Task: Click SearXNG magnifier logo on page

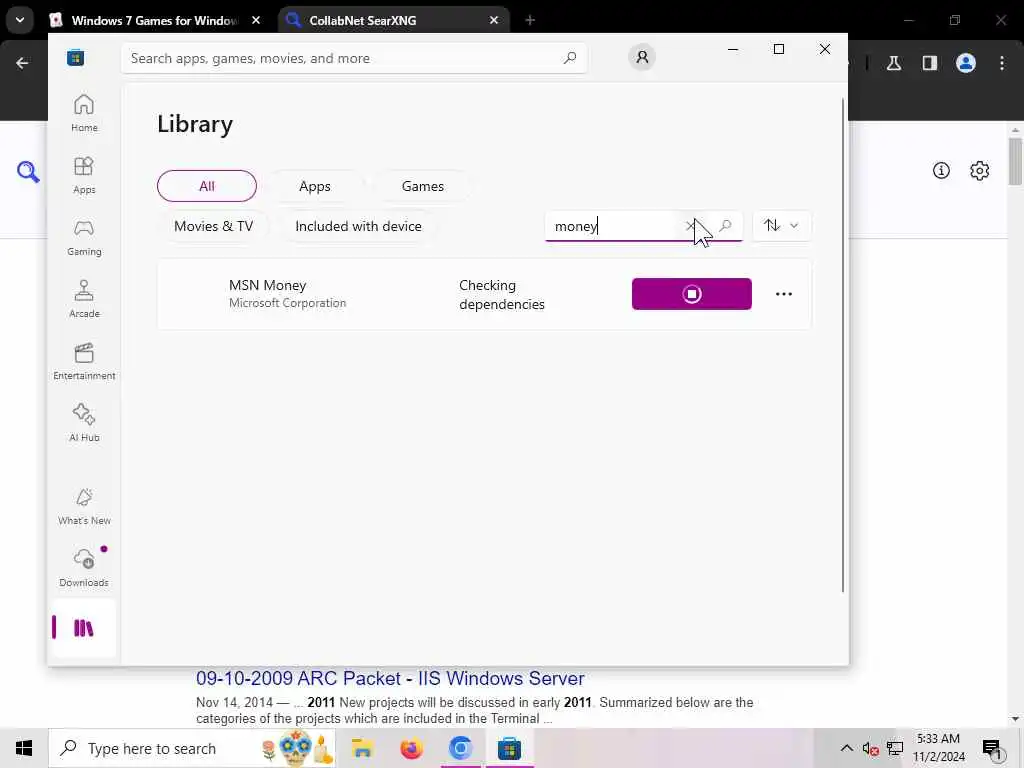Action: (28, 172)
